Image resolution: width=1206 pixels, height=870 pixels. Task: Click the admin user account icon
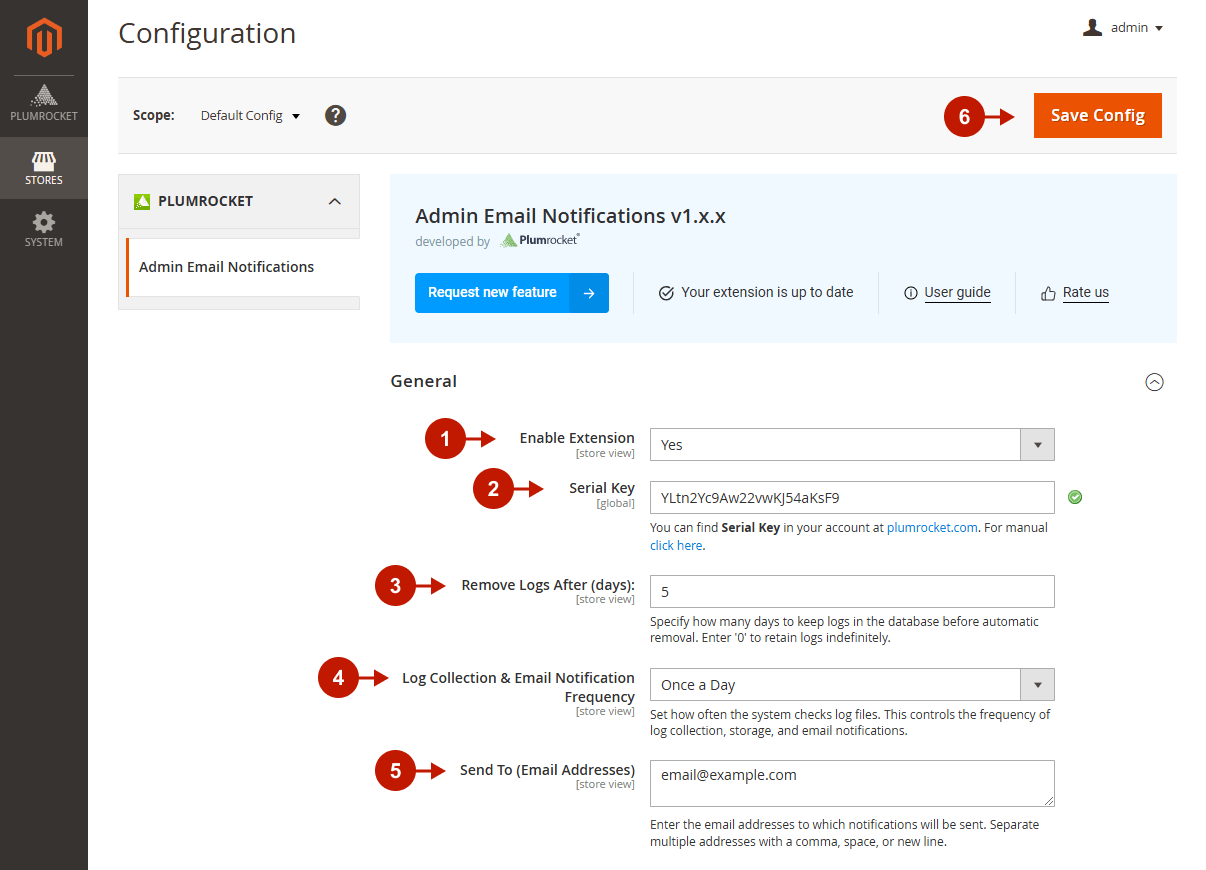(x=1092, y=28)
